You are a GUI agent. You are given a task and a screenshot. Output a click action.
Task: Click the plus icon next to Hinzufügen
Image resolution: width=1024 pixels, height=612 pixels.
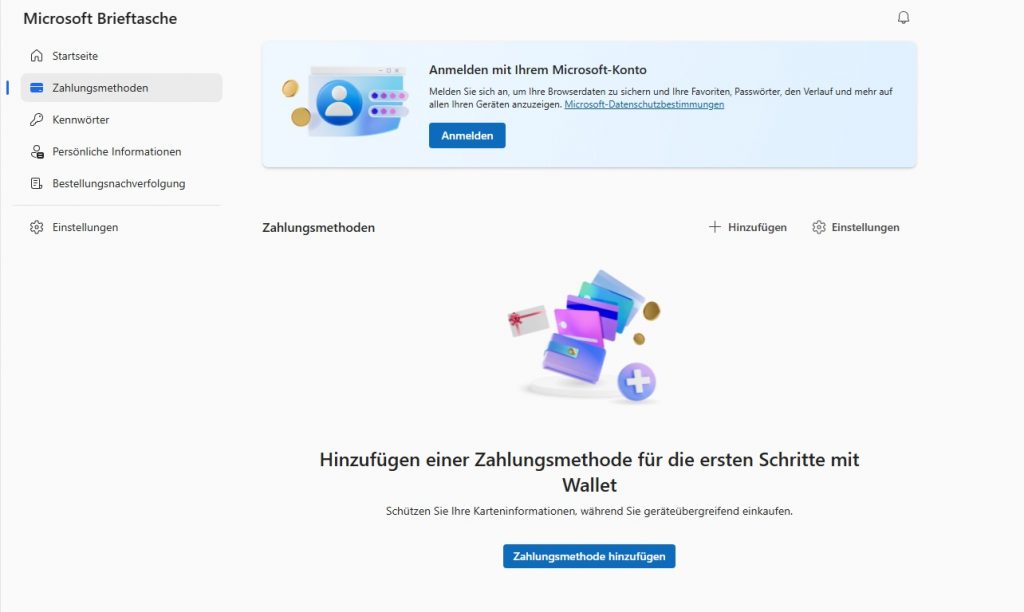pyautogui.click(x=715, y=227)
